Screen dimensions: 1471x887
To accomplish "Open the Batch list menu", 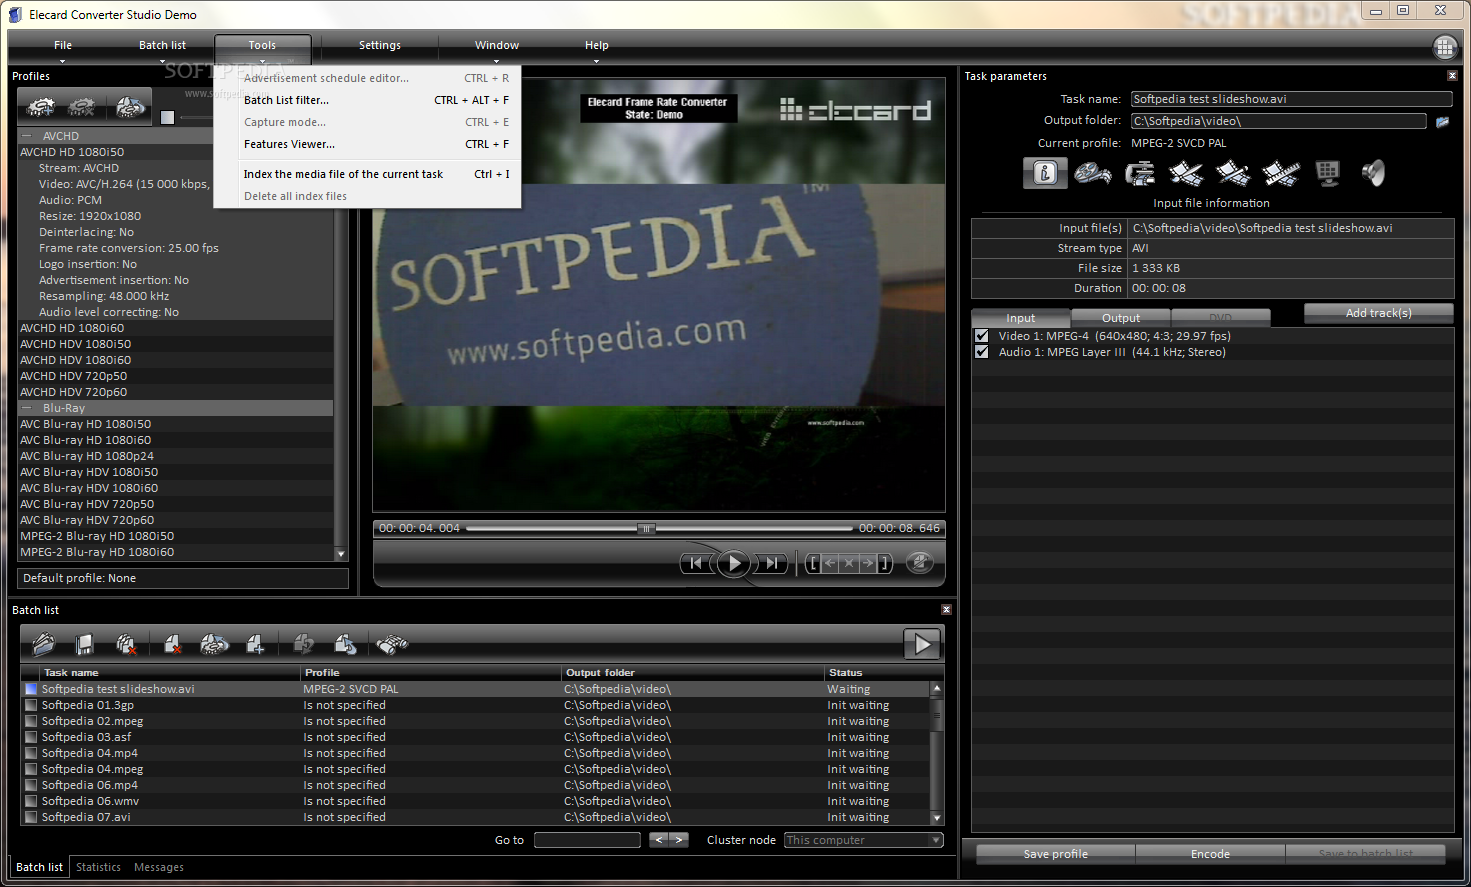I will click(x=162, y=45).
